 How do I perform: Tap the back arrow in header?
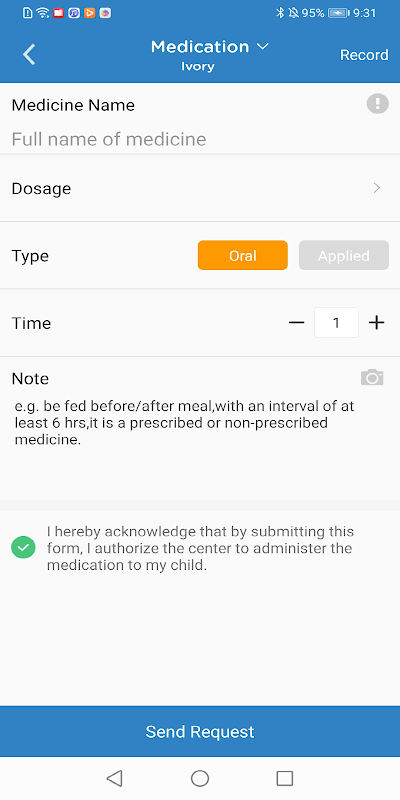pyautogui.click(x=29, y=55)
